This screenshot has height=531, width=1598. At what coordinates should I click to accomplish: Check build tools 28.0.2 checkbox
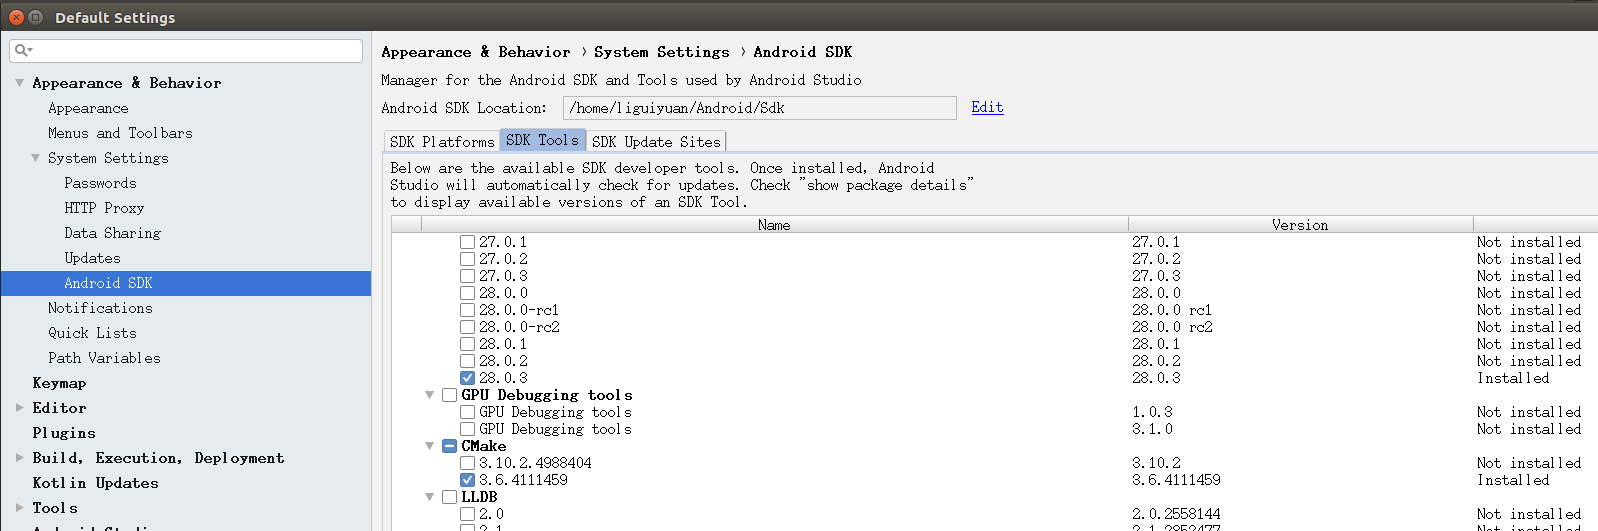[467, 361]
